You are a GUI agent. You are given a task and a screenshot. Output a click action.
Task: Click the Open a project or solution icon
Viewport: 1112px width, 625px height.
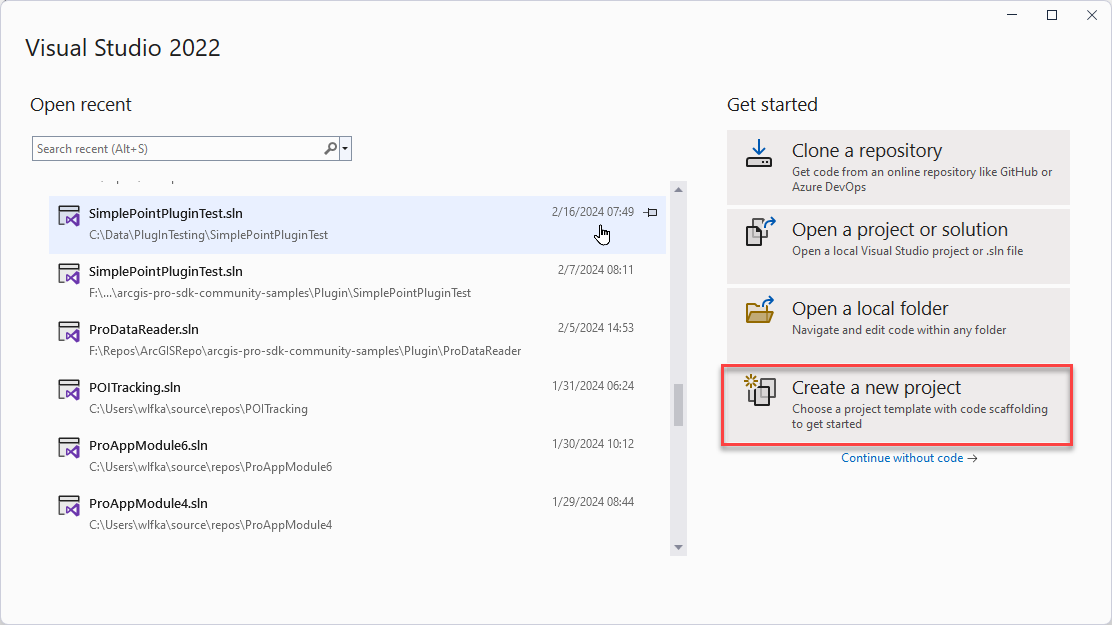(x=759, y=231)
